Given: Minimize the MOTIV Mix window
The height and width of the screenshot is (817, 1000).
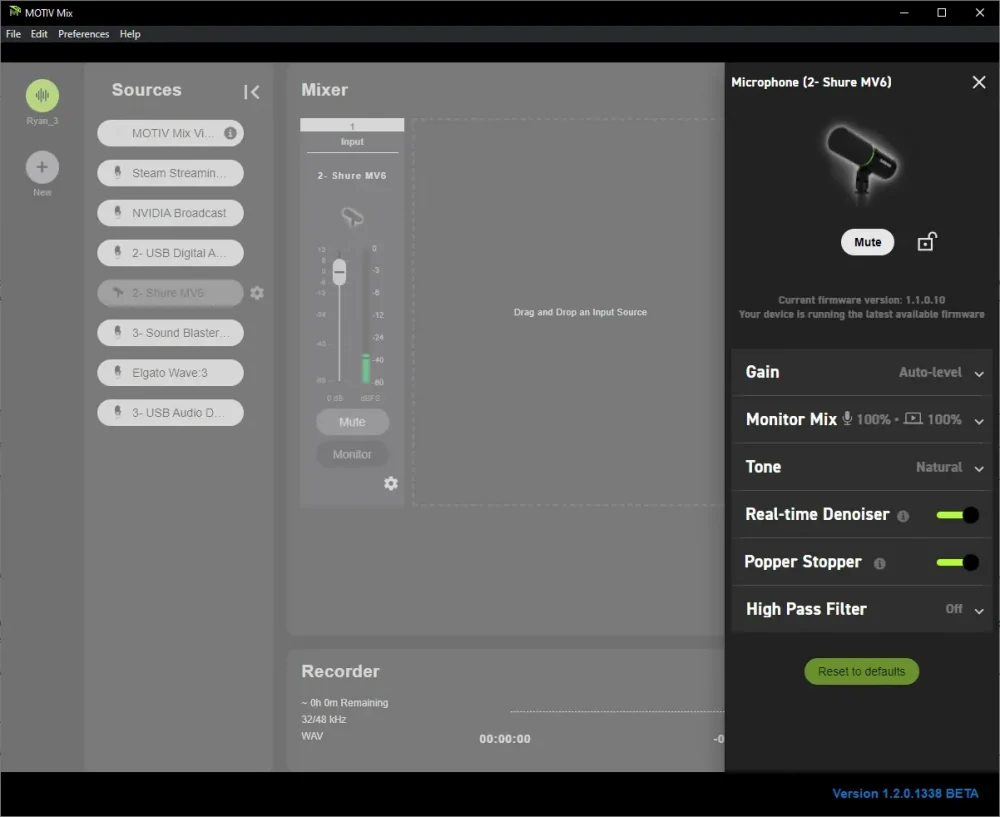Looking at the screenshot, I should point(904,13).
